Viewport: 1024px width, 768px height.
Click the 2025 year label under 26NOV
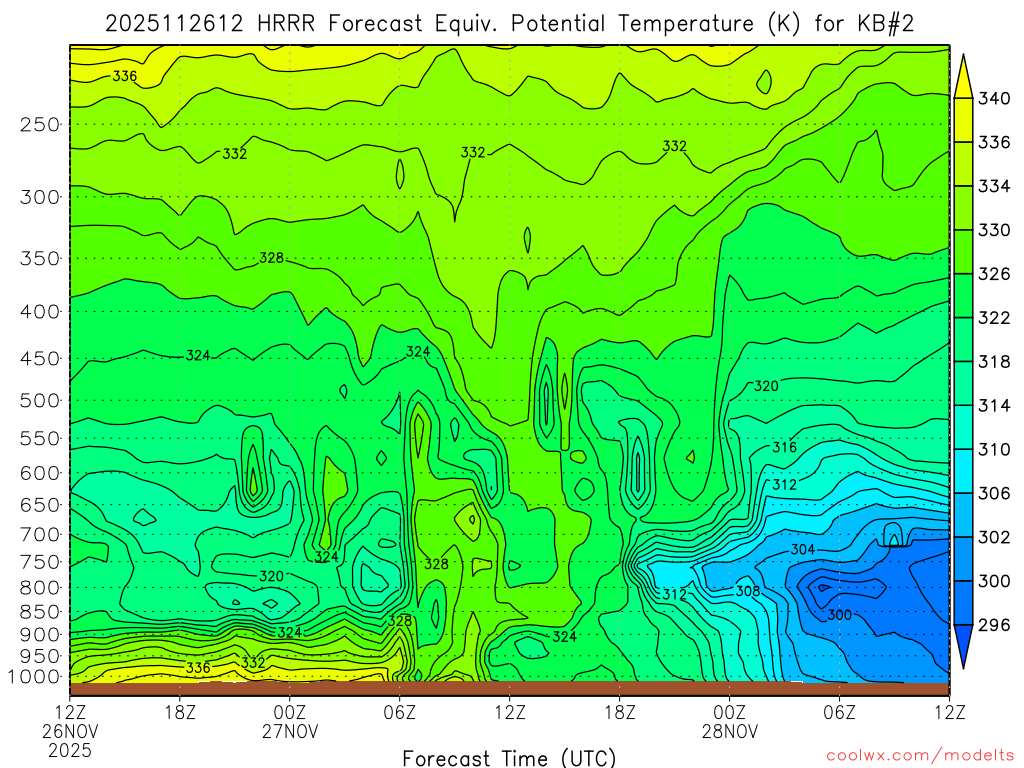tap(70, 750)
